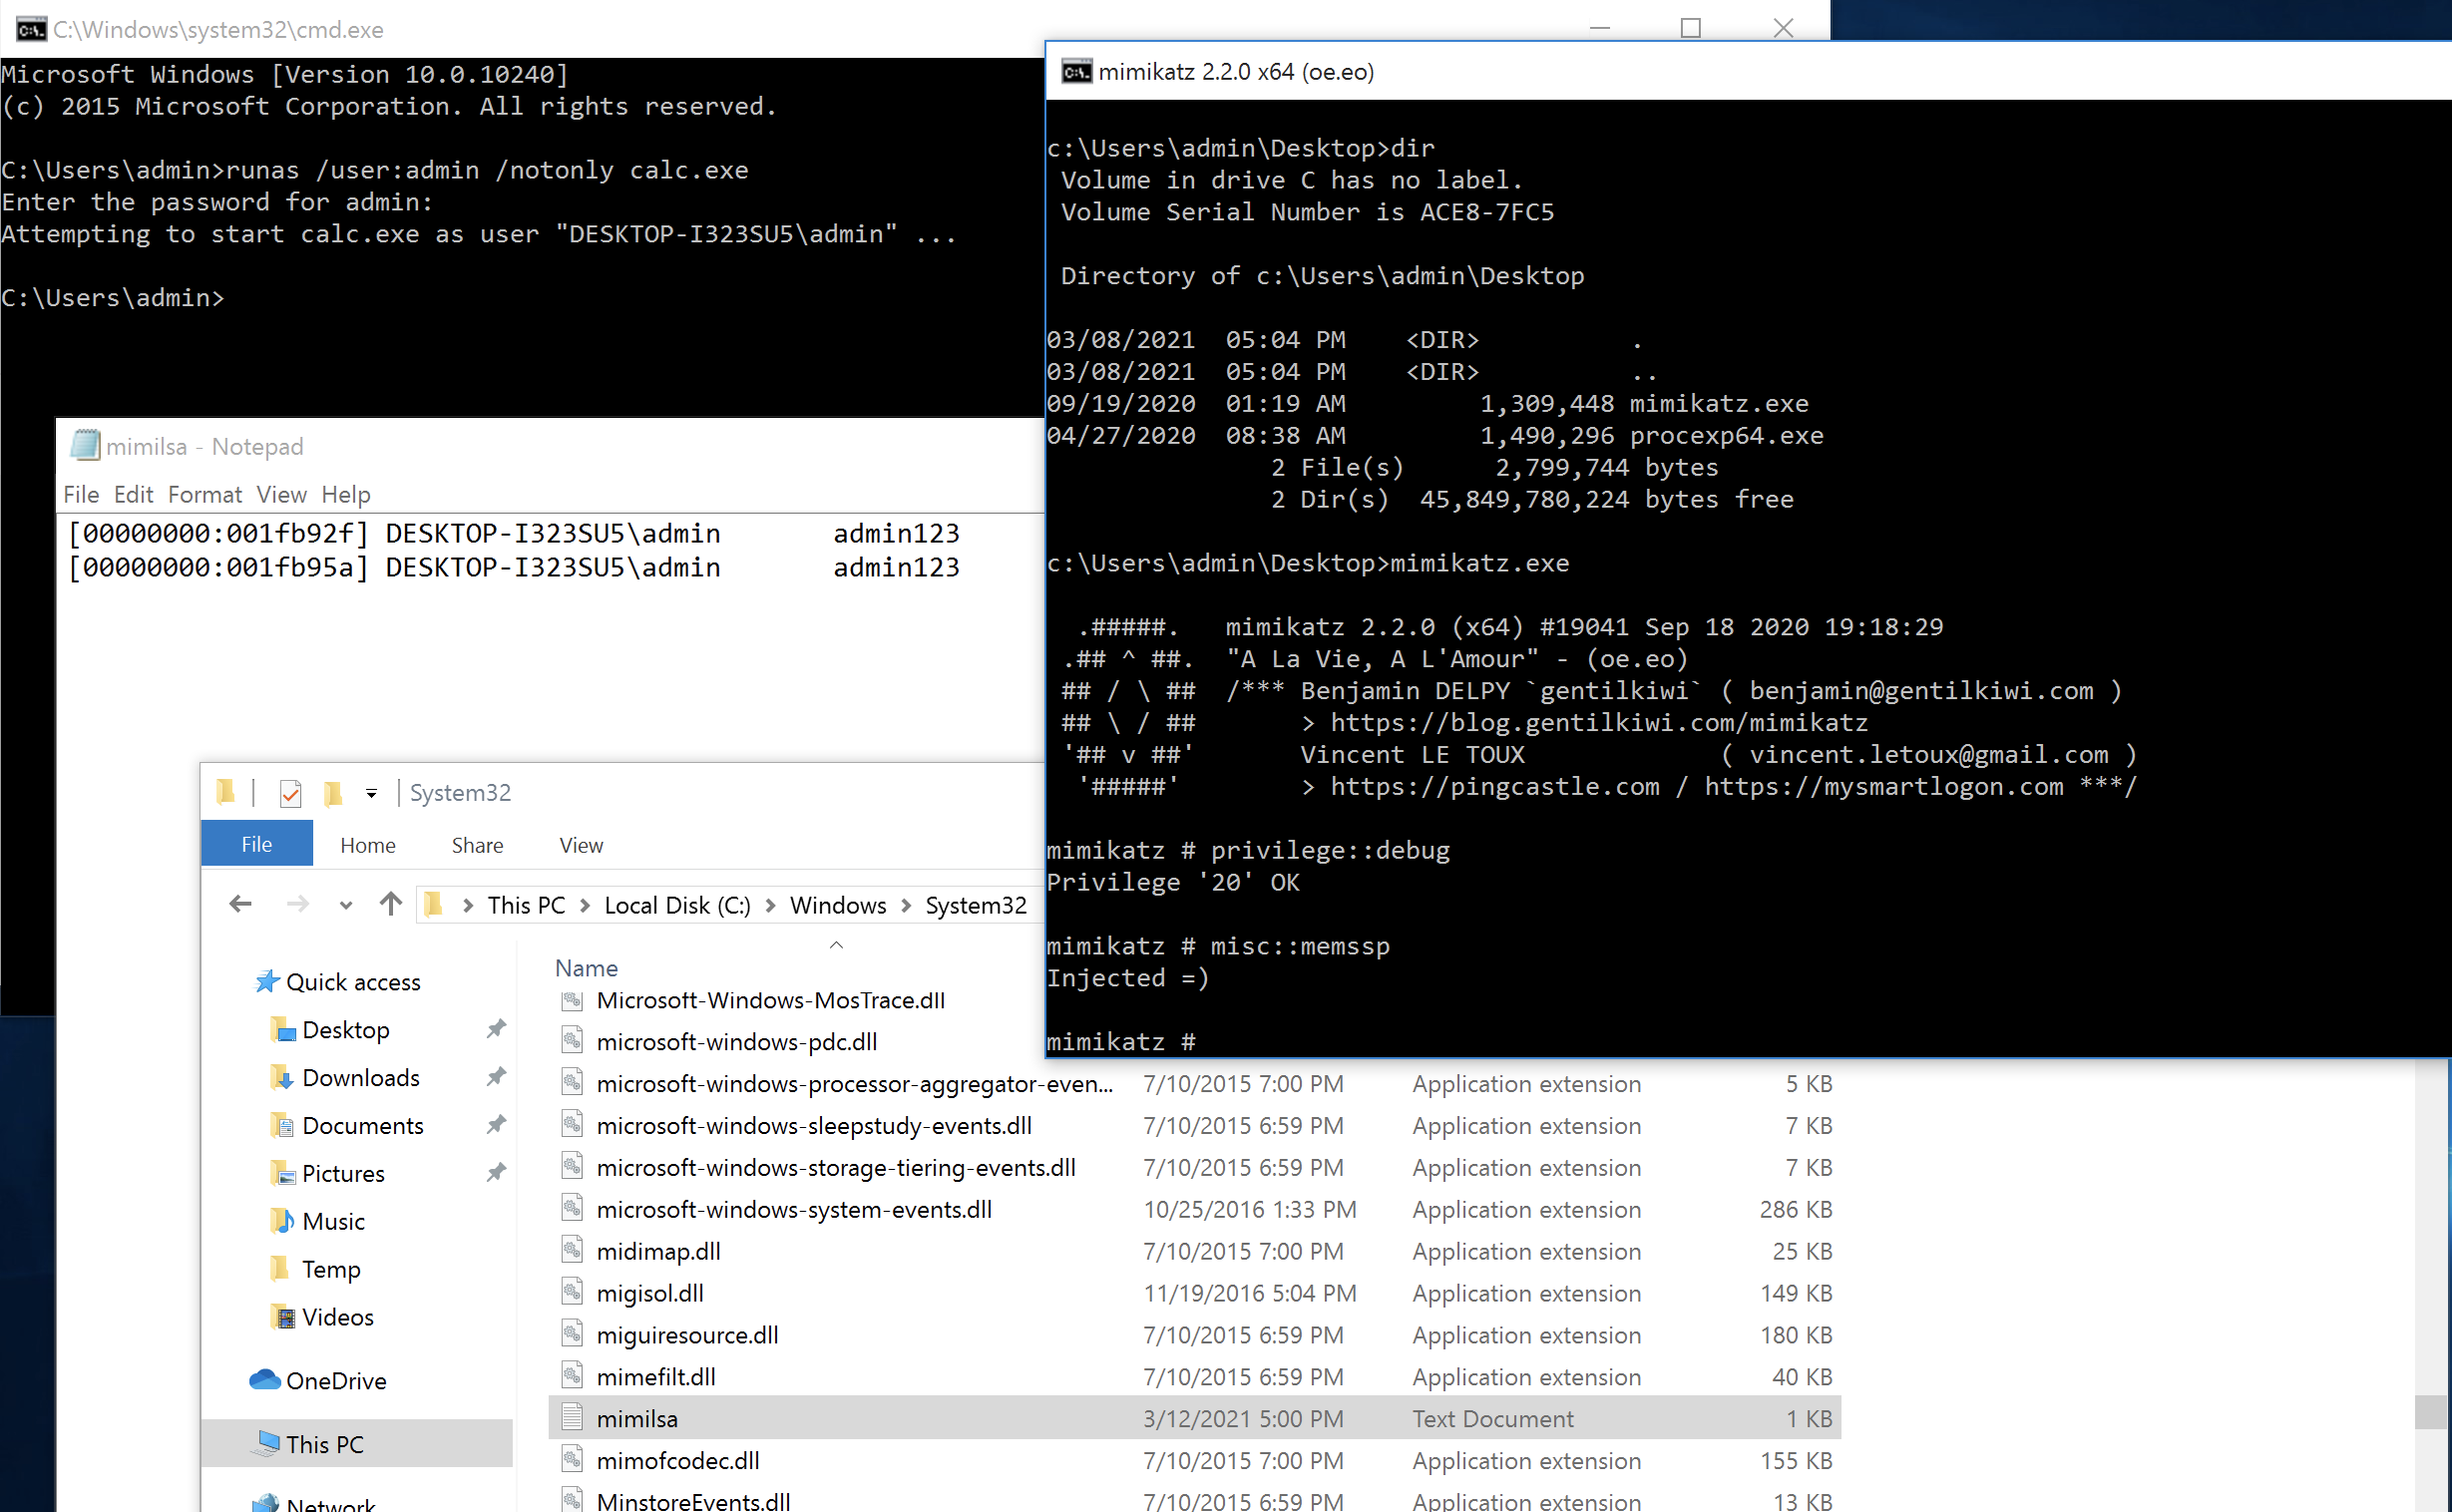Select the mimilsa text document file
Image resolution: width=2452 pixels, height=1512 pixels.
pos(637,1418)
